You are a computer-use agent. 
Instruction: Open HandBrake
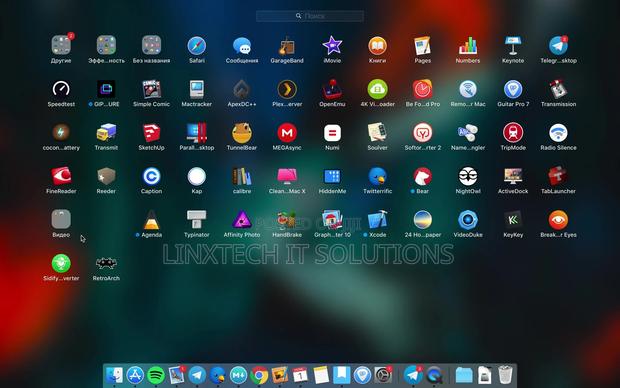[x=287, y=220]
